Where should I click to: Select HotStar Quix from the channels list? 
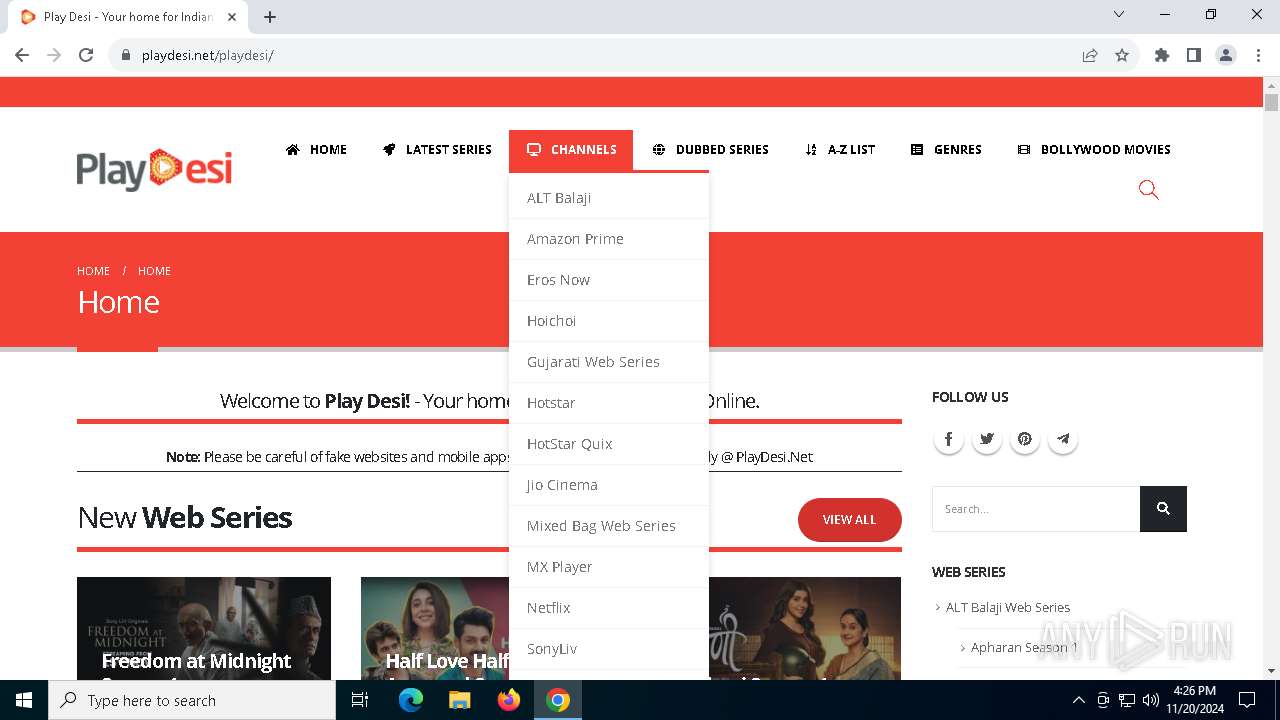tap(609, 444)
